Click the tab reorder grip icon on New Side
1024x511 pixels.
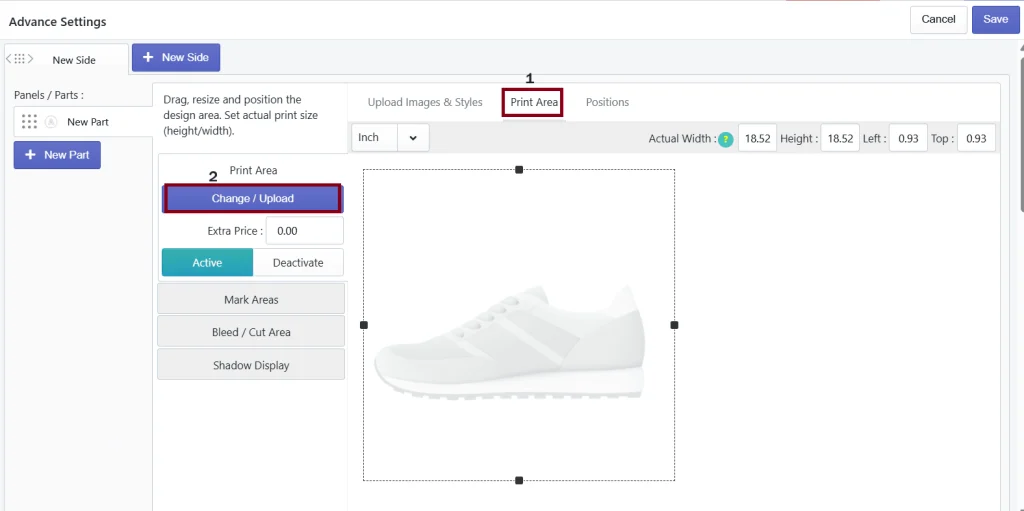point(20,59)
